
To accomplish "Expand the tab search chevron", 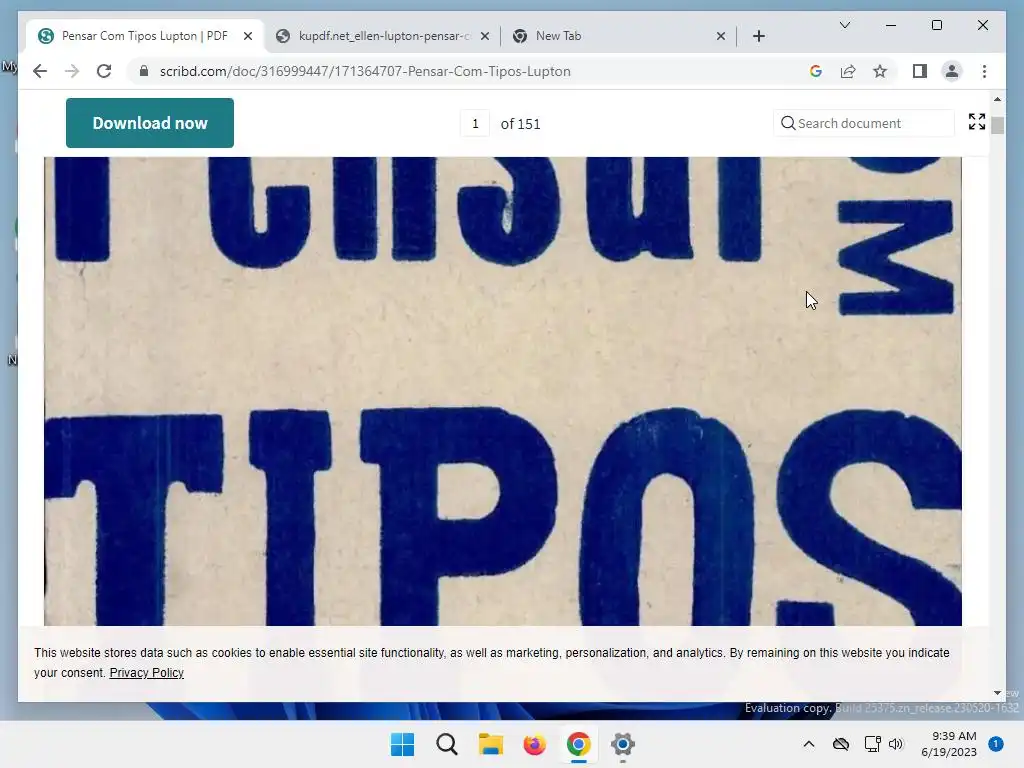I will pyautogui.click(x=844, y=25).
